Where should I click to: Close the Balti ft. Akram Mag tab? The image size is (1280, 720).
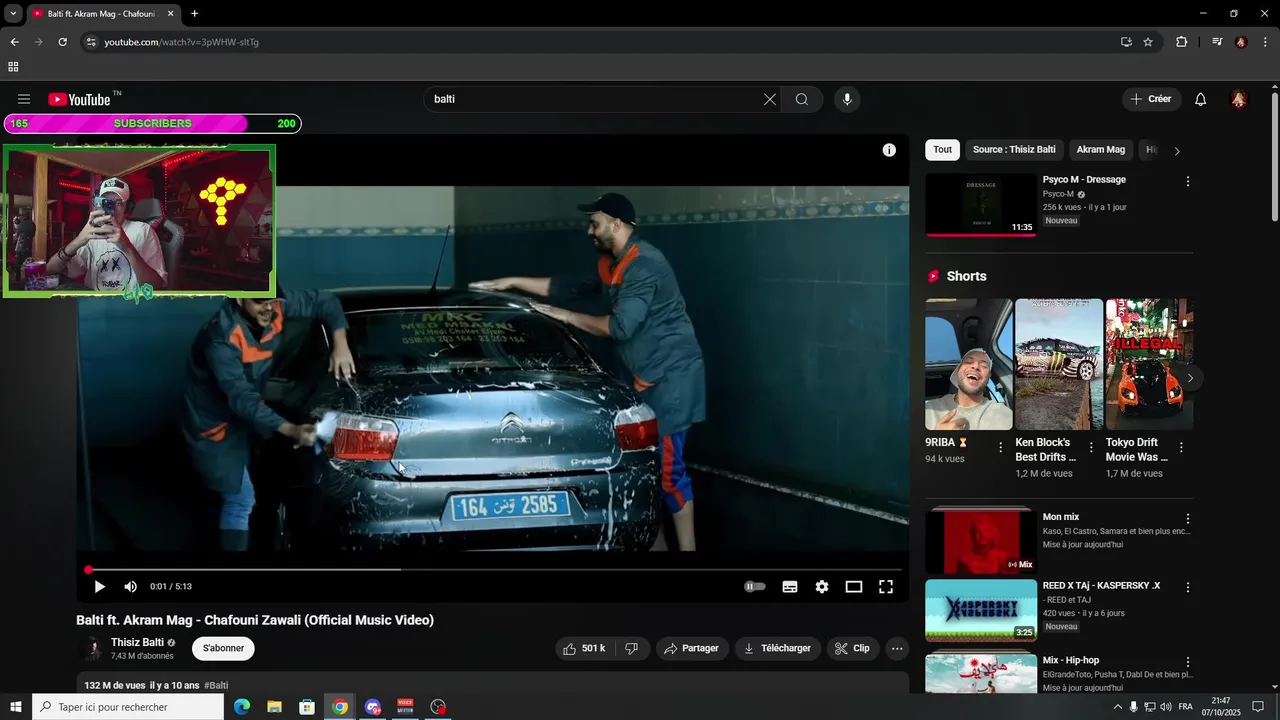pos(170,14)
